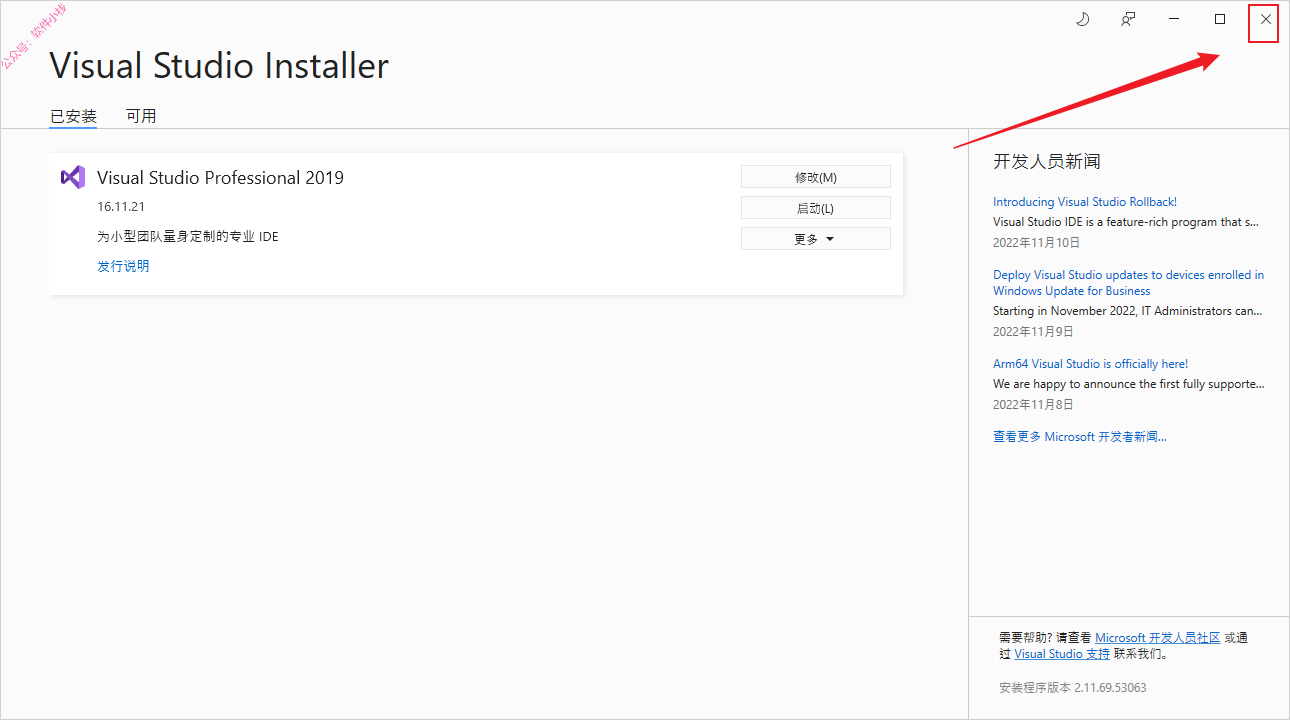The image size is (1290, 720).
Task: Open Visual Studio 支持 link
Action: [1062, 654]
